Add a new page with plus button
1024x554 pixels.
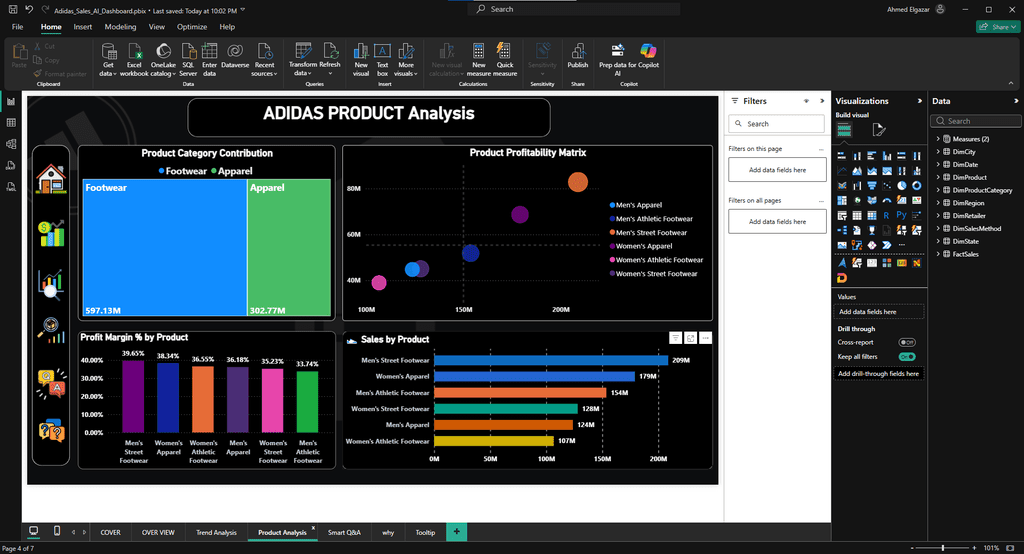(456, 532)
